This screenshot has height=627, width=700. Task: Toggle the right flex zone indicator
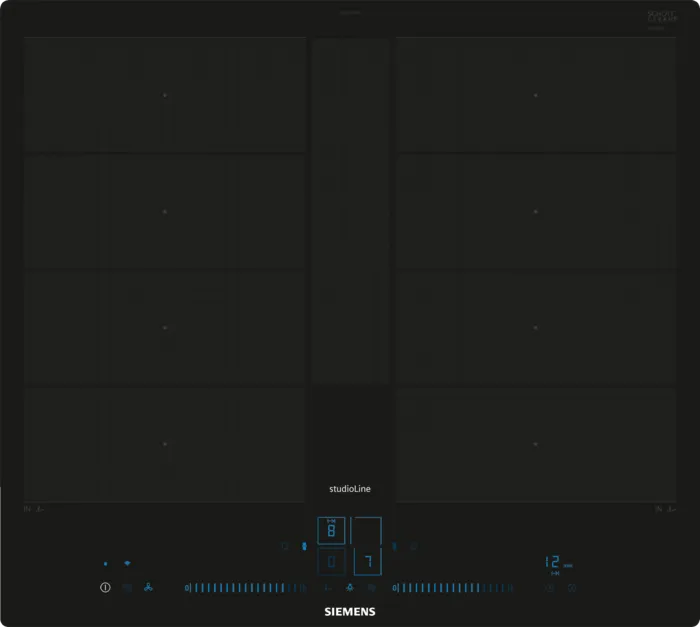[x=395, y=547]
